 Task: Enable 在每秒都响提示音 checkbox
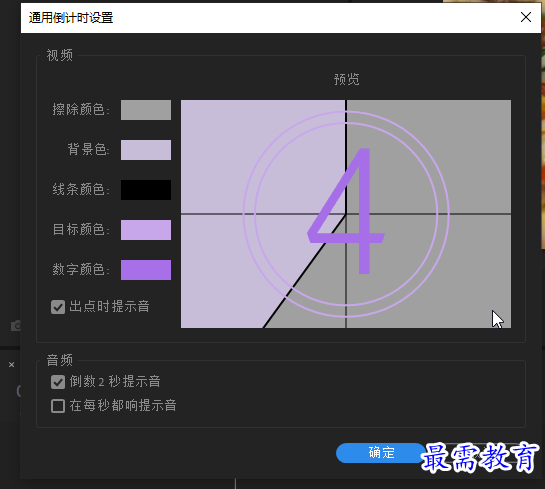pos(58,406)
